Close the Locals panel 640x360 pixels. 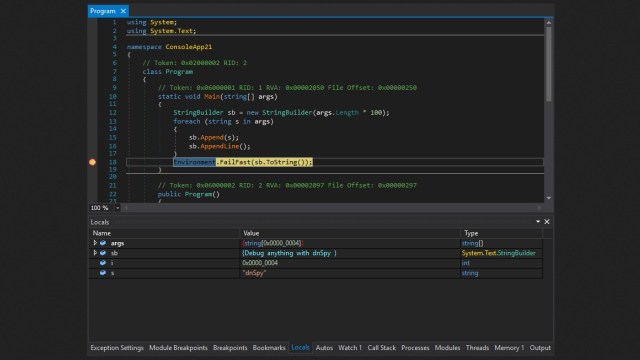point(547,221)
